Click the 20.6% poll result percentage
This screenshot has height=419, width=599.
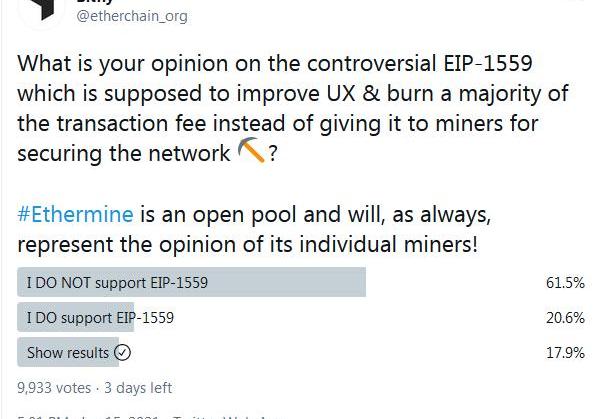(x=565, y=318)
